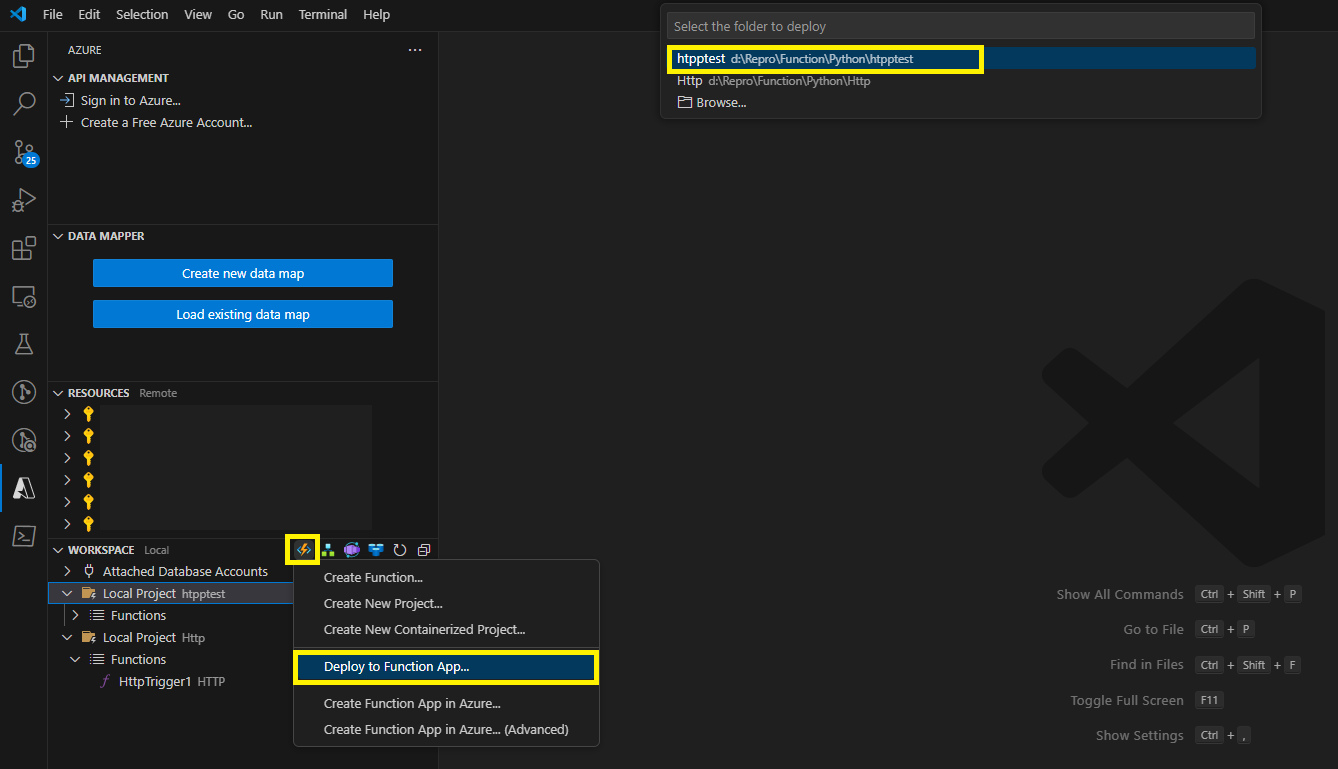1338x769 pixels.
Task: Collapse Local Project Http node
Action: 67,637
